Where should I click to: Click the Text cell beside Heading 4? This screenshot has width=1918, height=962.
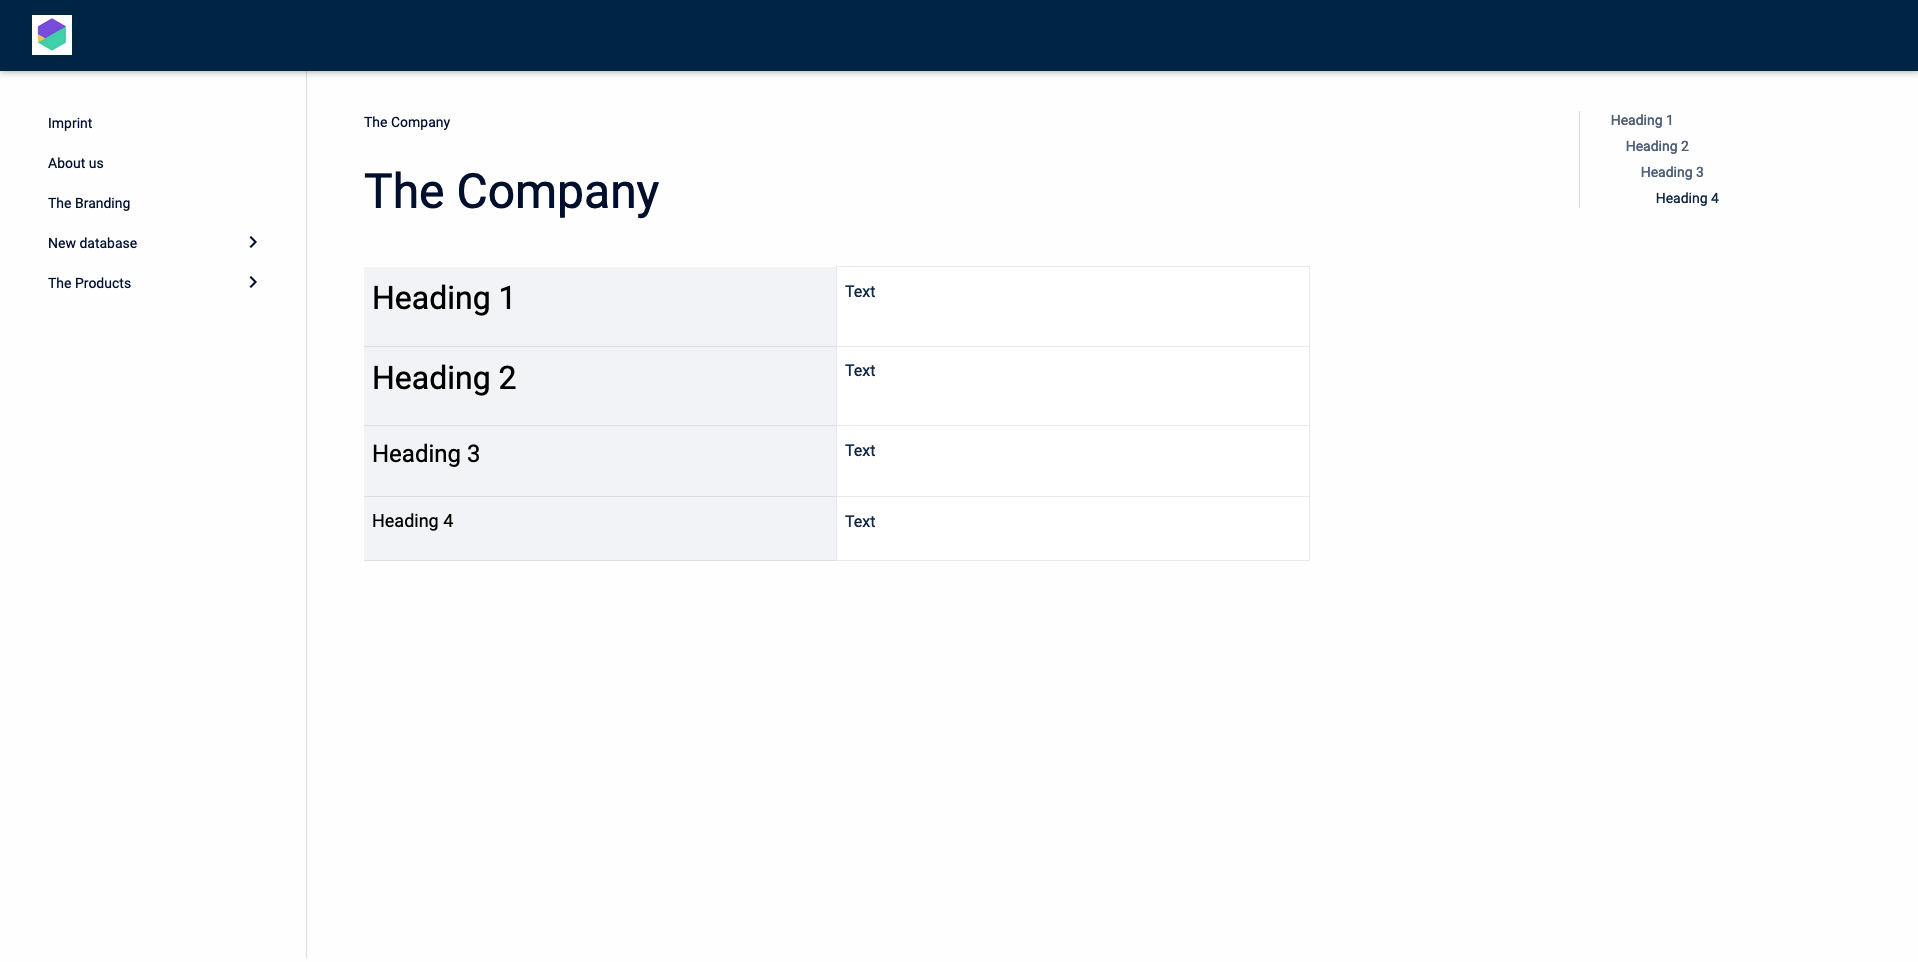860,522
